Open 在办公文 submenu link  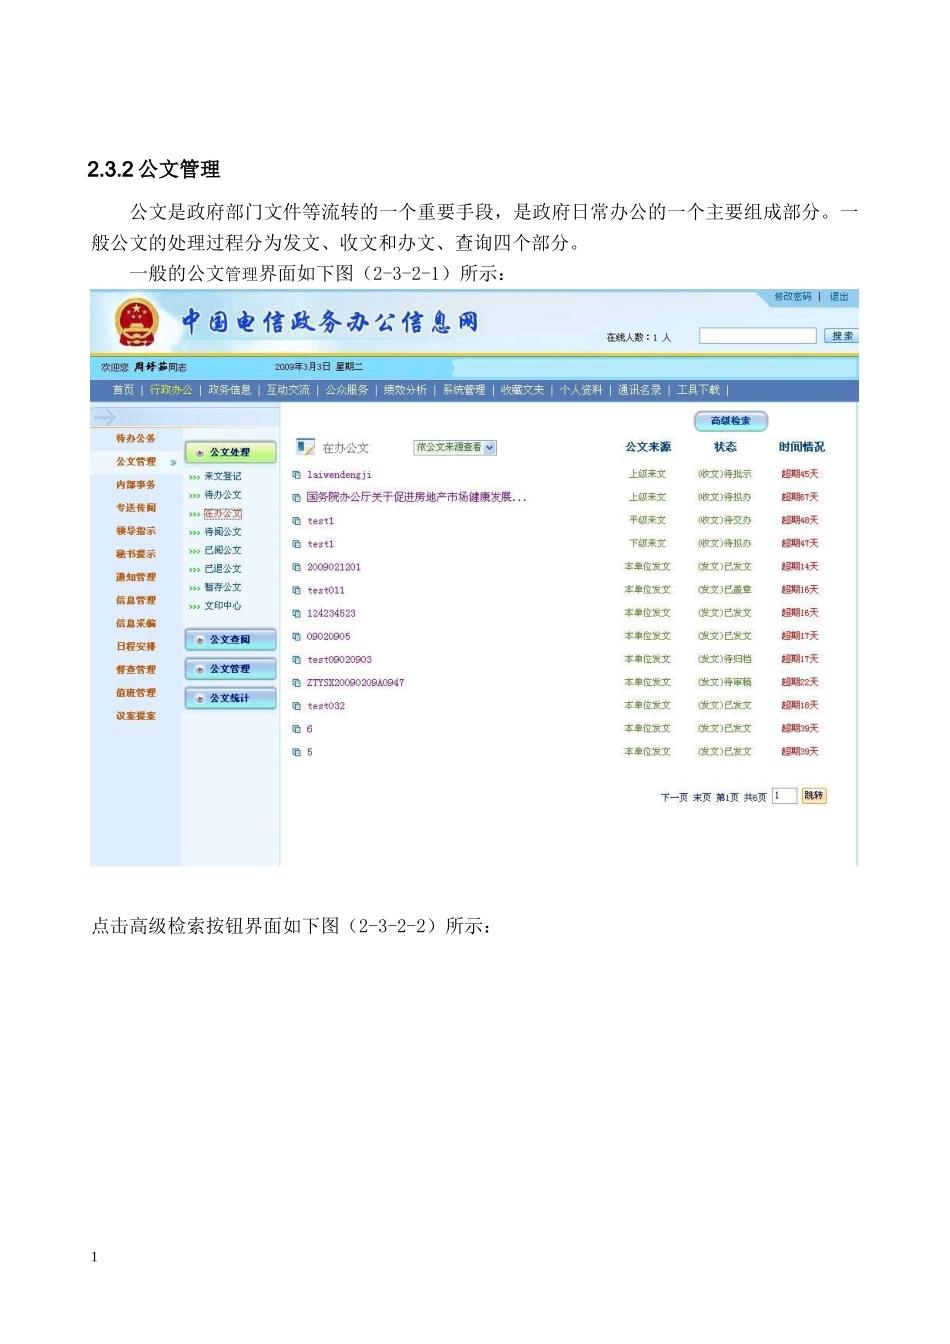click(x=223, y=514)
